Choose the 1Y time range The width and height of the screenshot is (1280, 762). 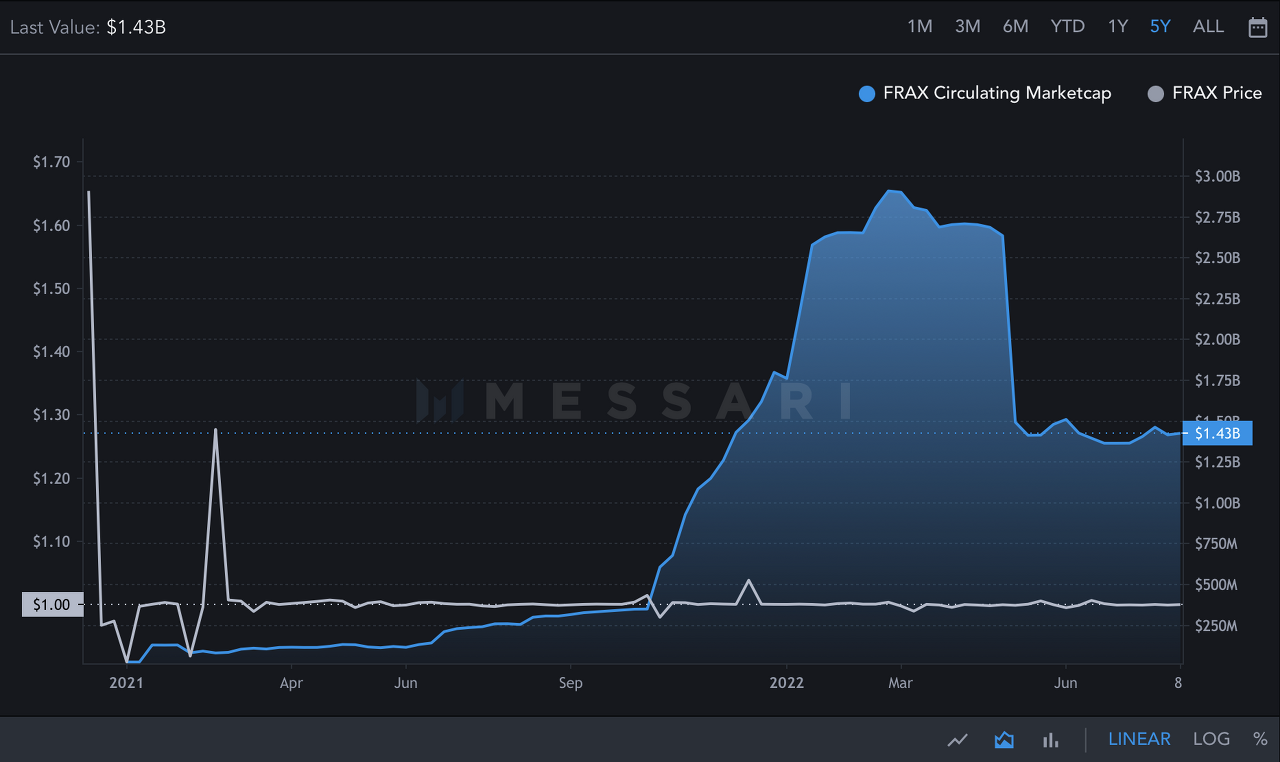click(1118, 27)
